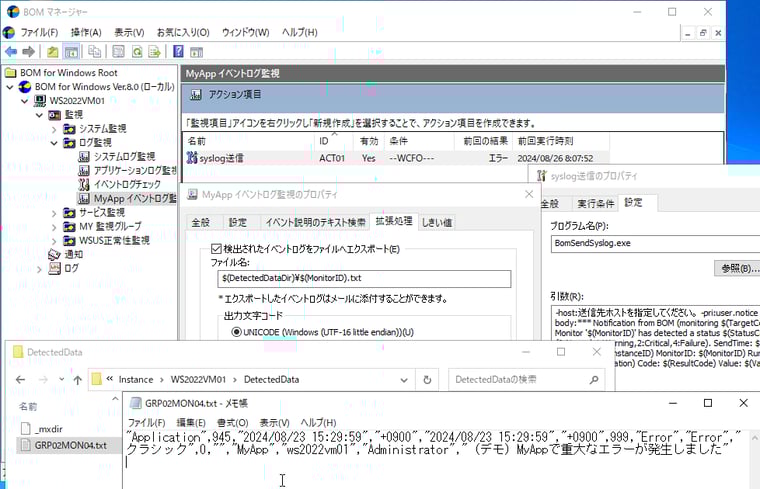Viewport: 760px width, 489px height.
Task: Select the アプリケーションログ監視 monitor icon
Action: coord(84,171)
